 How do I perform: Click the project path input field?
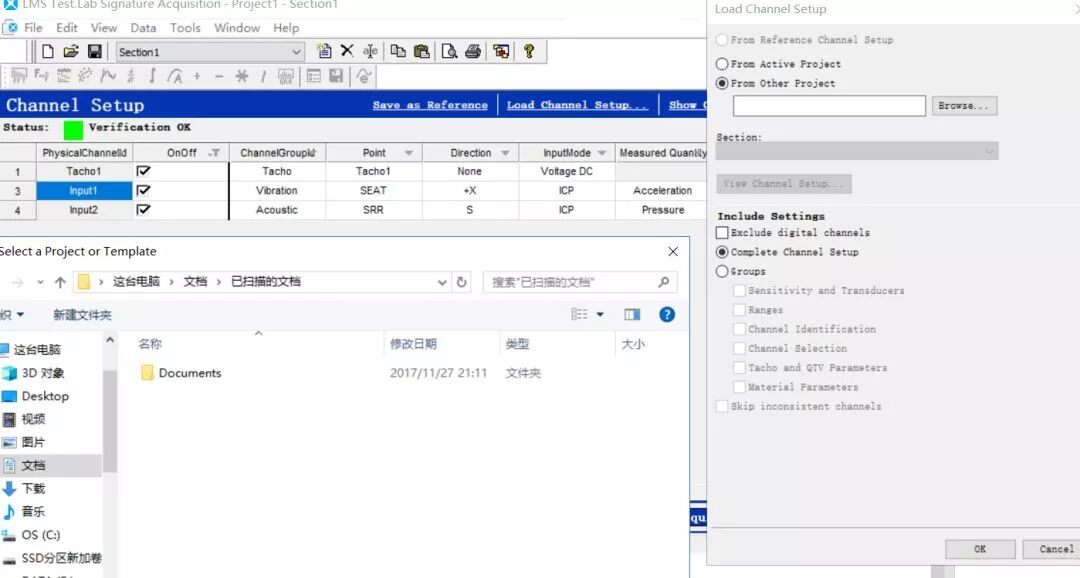pos(829,105)
